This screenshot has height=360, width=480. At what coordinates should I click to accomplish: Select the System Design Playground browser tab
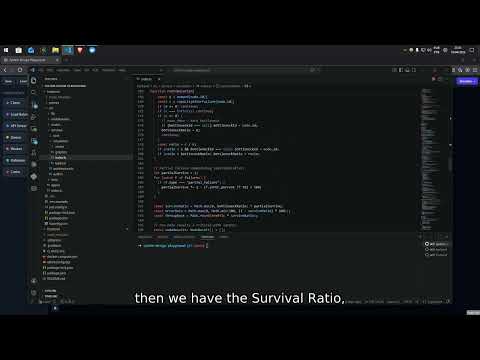coord(30,60)
